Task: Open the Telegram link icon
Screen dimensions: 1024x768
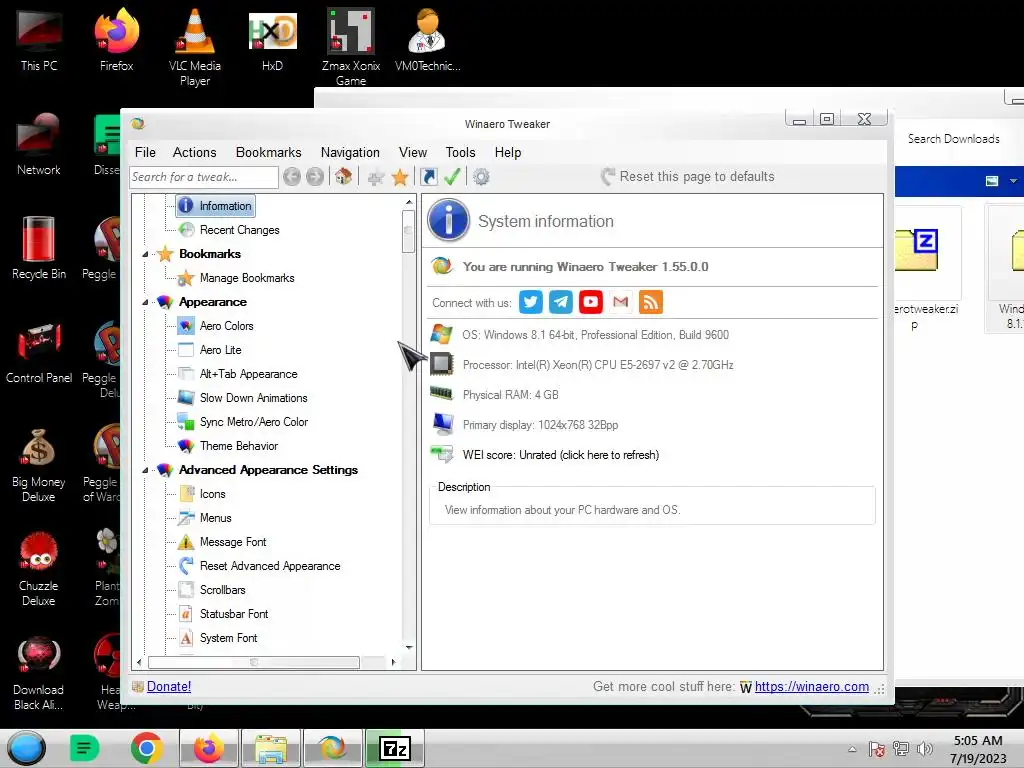Action: [x=561, y=302]
